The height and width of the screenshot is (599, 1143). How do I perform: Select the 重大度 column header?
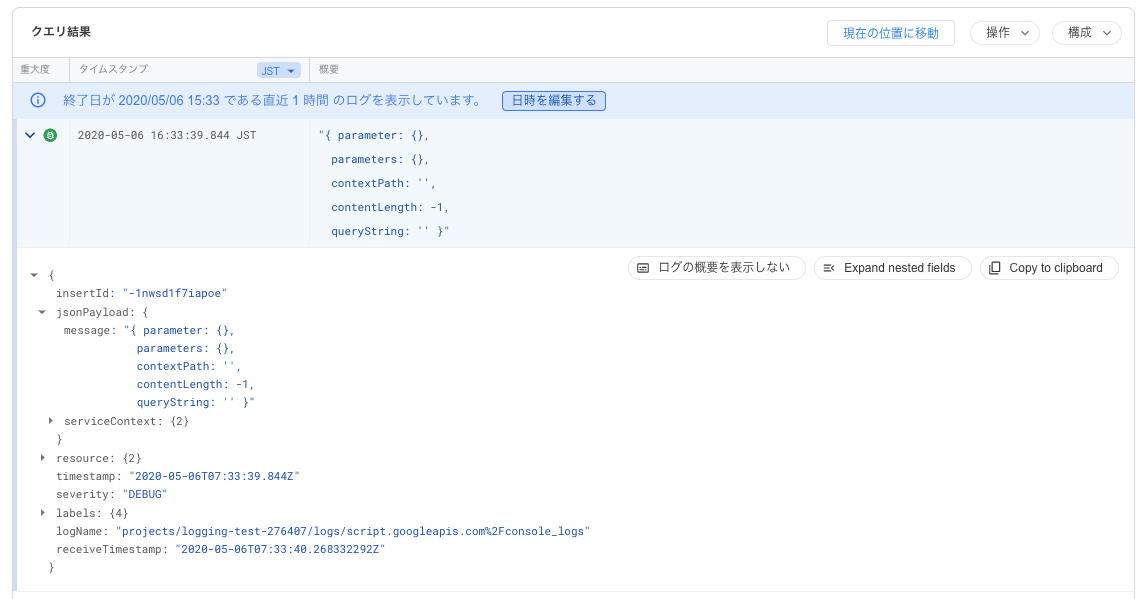coord(37,69)
